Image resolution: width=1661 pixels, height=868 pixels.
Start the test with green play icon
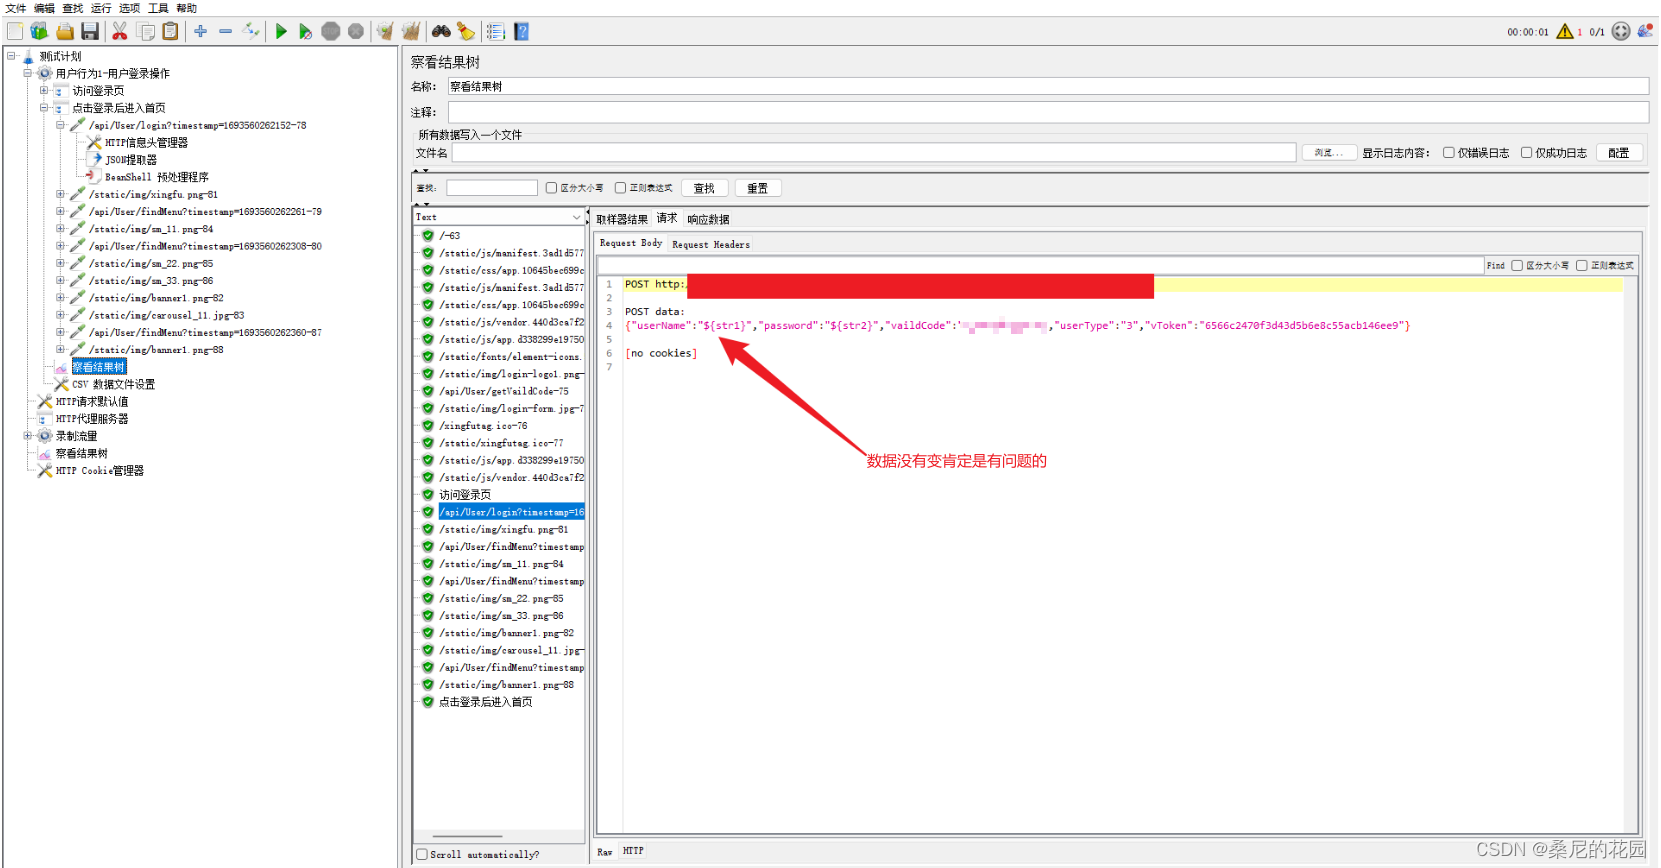[281, 32]
